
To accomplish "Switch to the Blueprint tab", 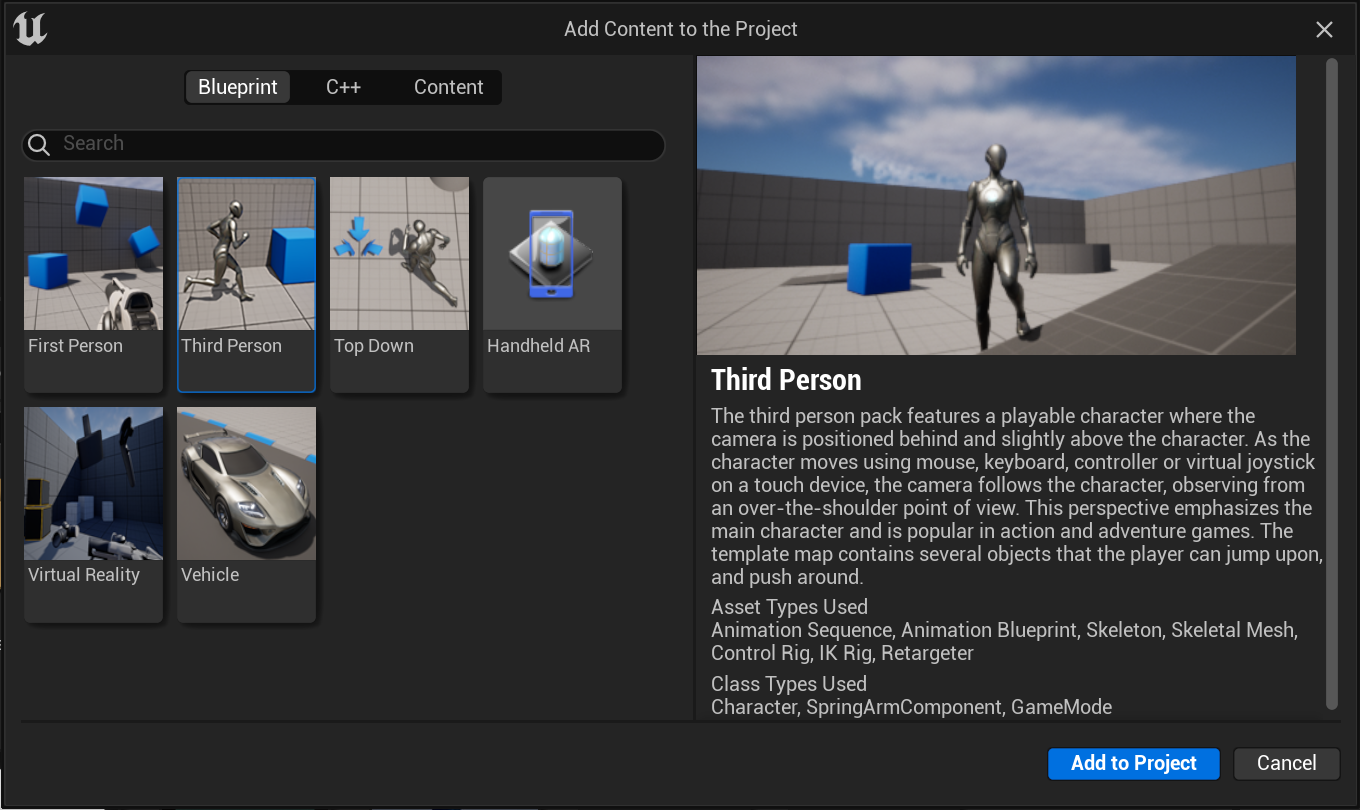I will point(238,87).
